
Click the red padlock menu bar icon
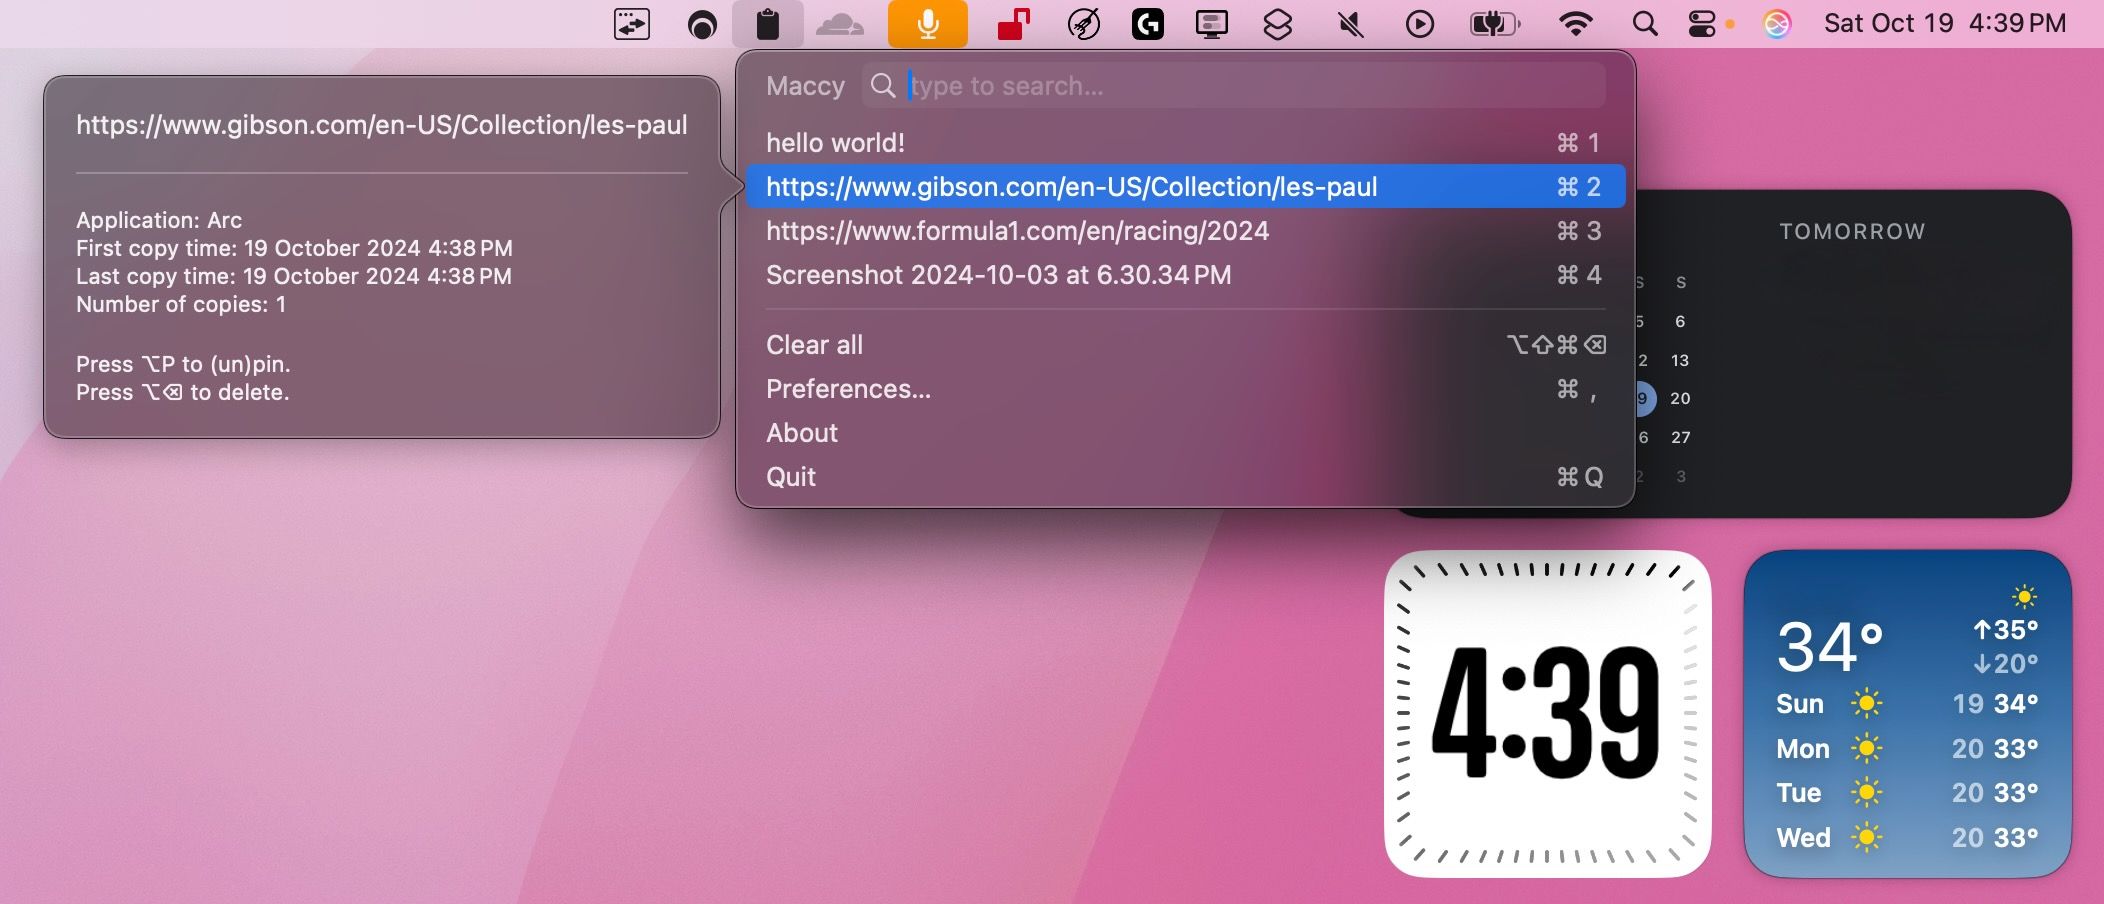tap(1014, 24)
